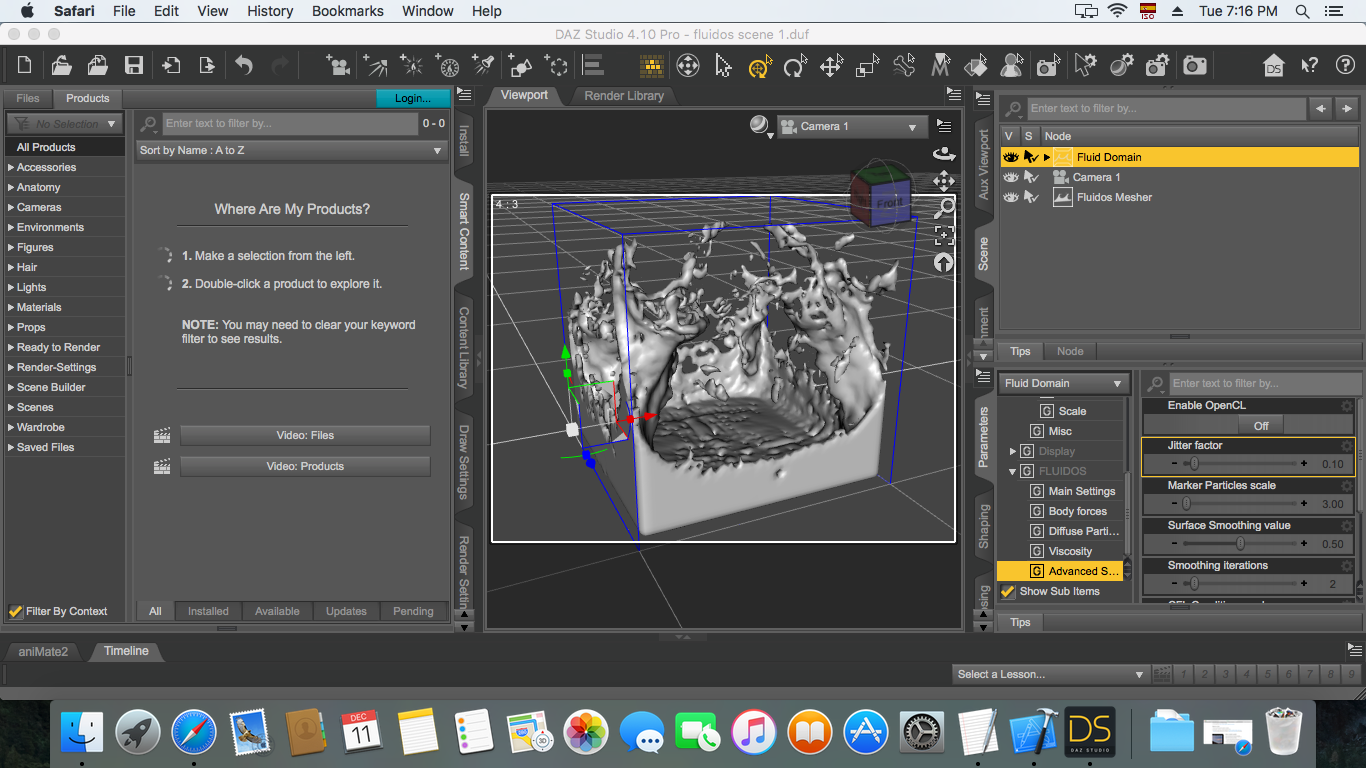The height and width of the screenshot is (768, 1366).
Task: Toggle the Show Sub Items checkbox
Action: click(x=1008, y=591)
